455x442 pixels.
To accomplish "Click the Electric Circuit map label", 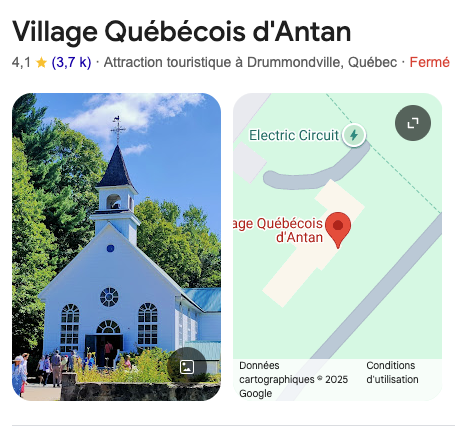I will [x=294, y=135].
